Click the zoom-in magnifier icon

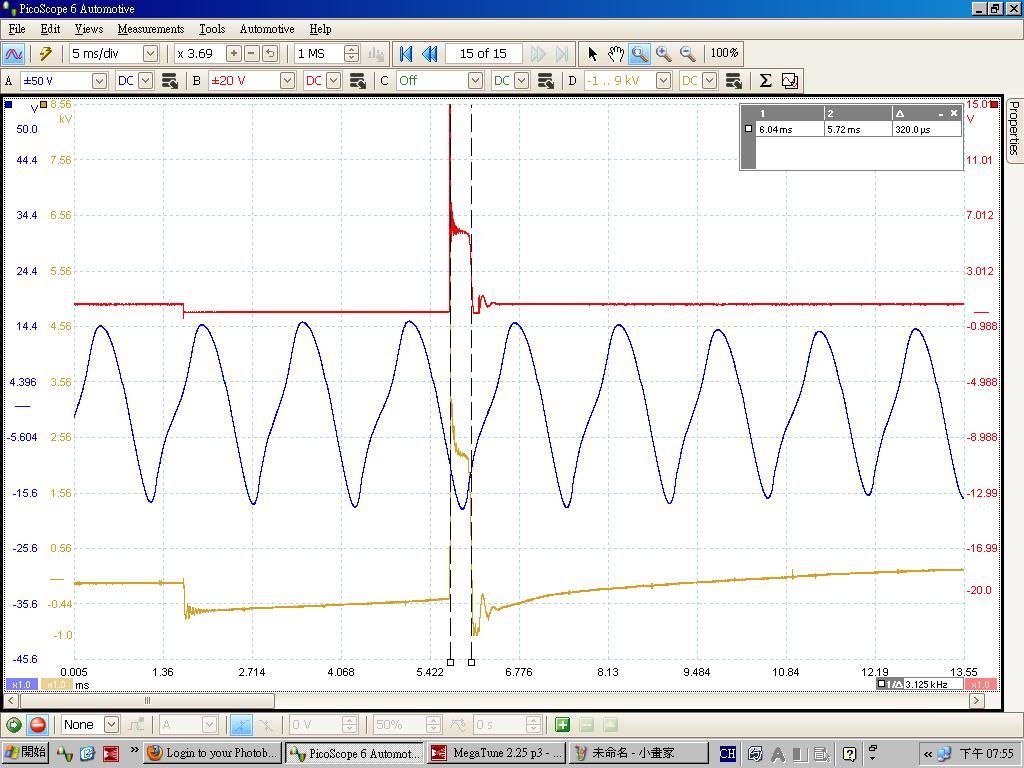pos(663,54)
